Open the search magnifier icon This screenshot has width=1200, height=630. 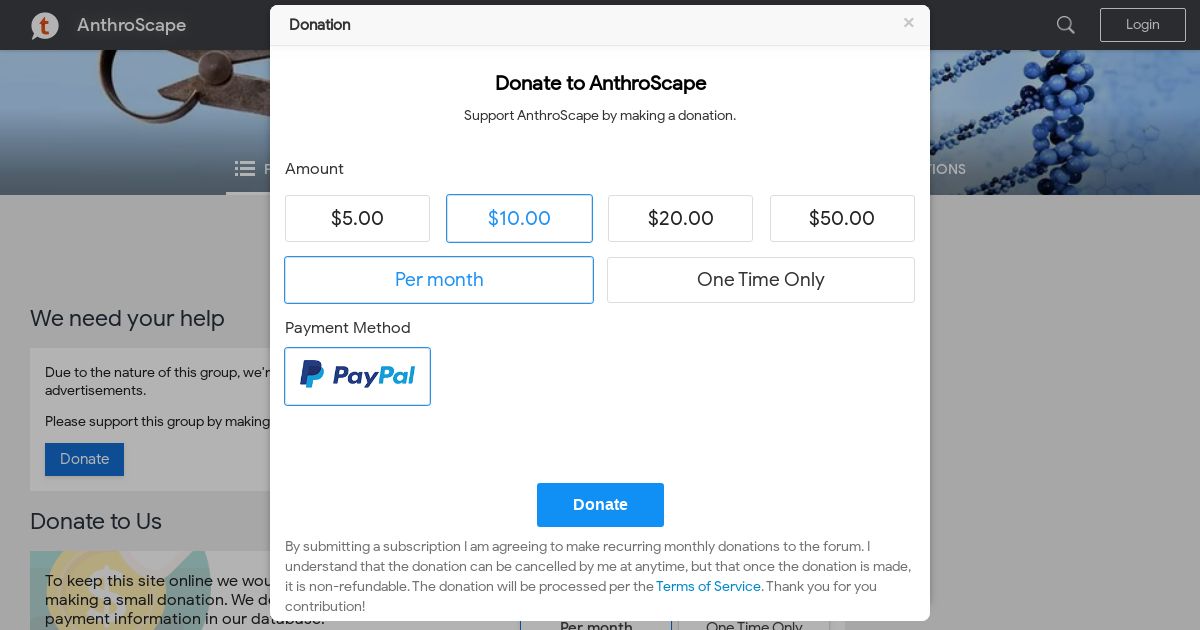point(1066,25)
